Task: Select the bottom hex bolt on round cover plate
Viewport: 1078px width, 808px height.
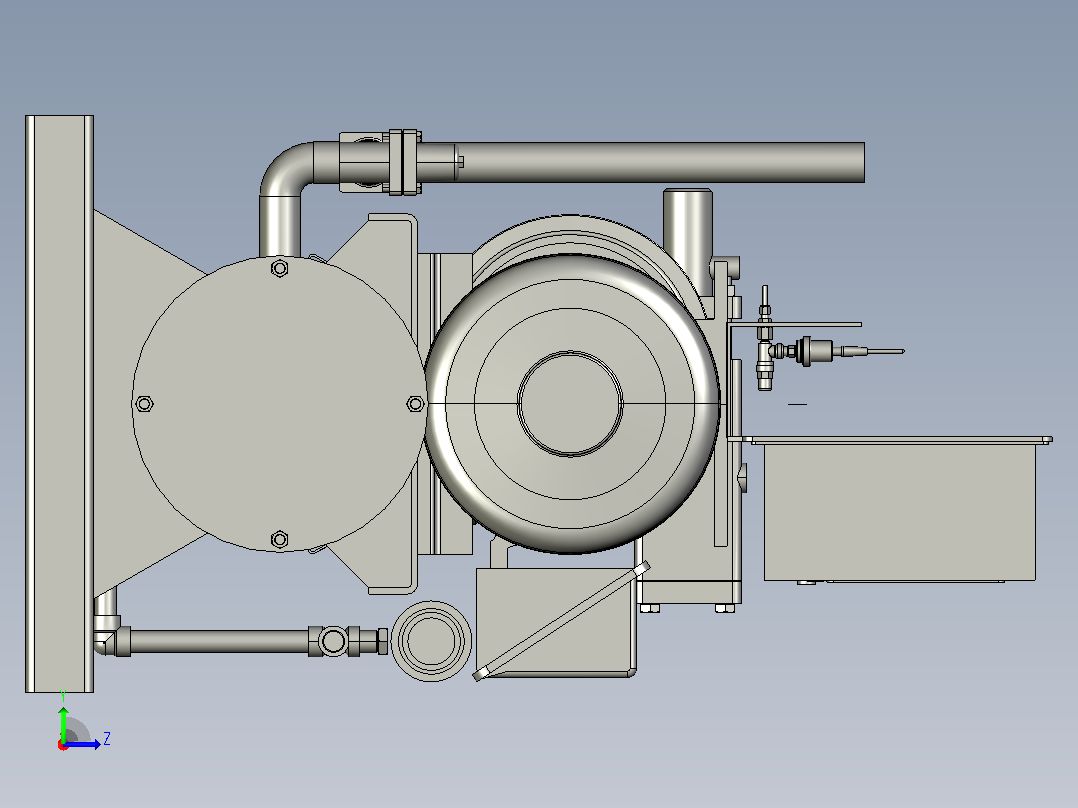Action: (x=279, y=539)
